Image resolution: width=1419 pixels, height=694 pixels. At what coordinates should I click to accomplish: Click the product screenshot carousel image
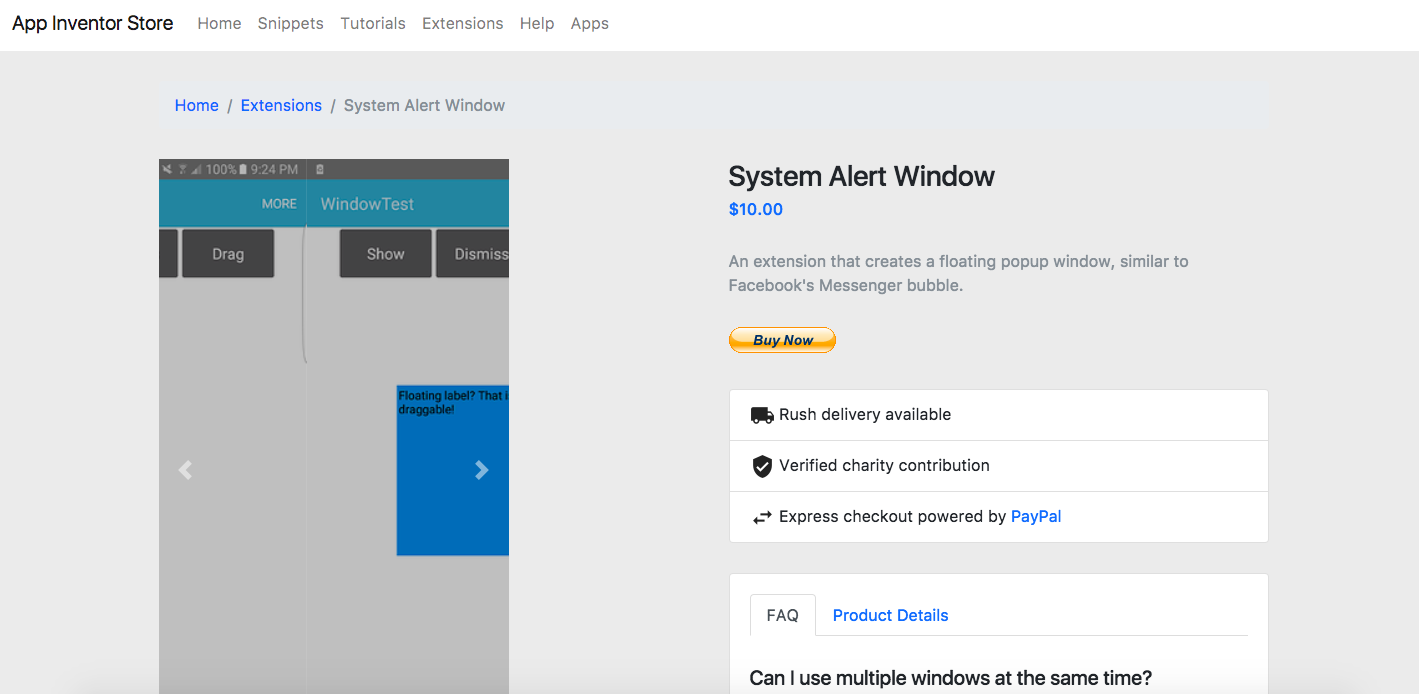coord(333,330)
